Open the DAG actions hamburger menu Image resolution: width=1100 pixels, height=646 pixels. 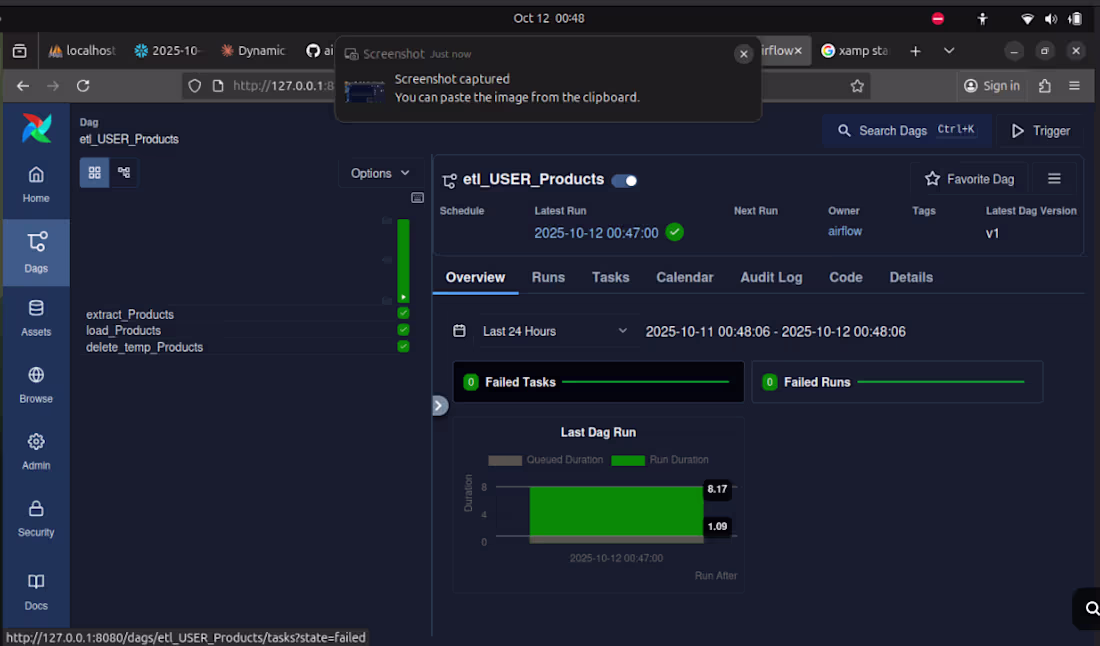tap(1054, 178)
